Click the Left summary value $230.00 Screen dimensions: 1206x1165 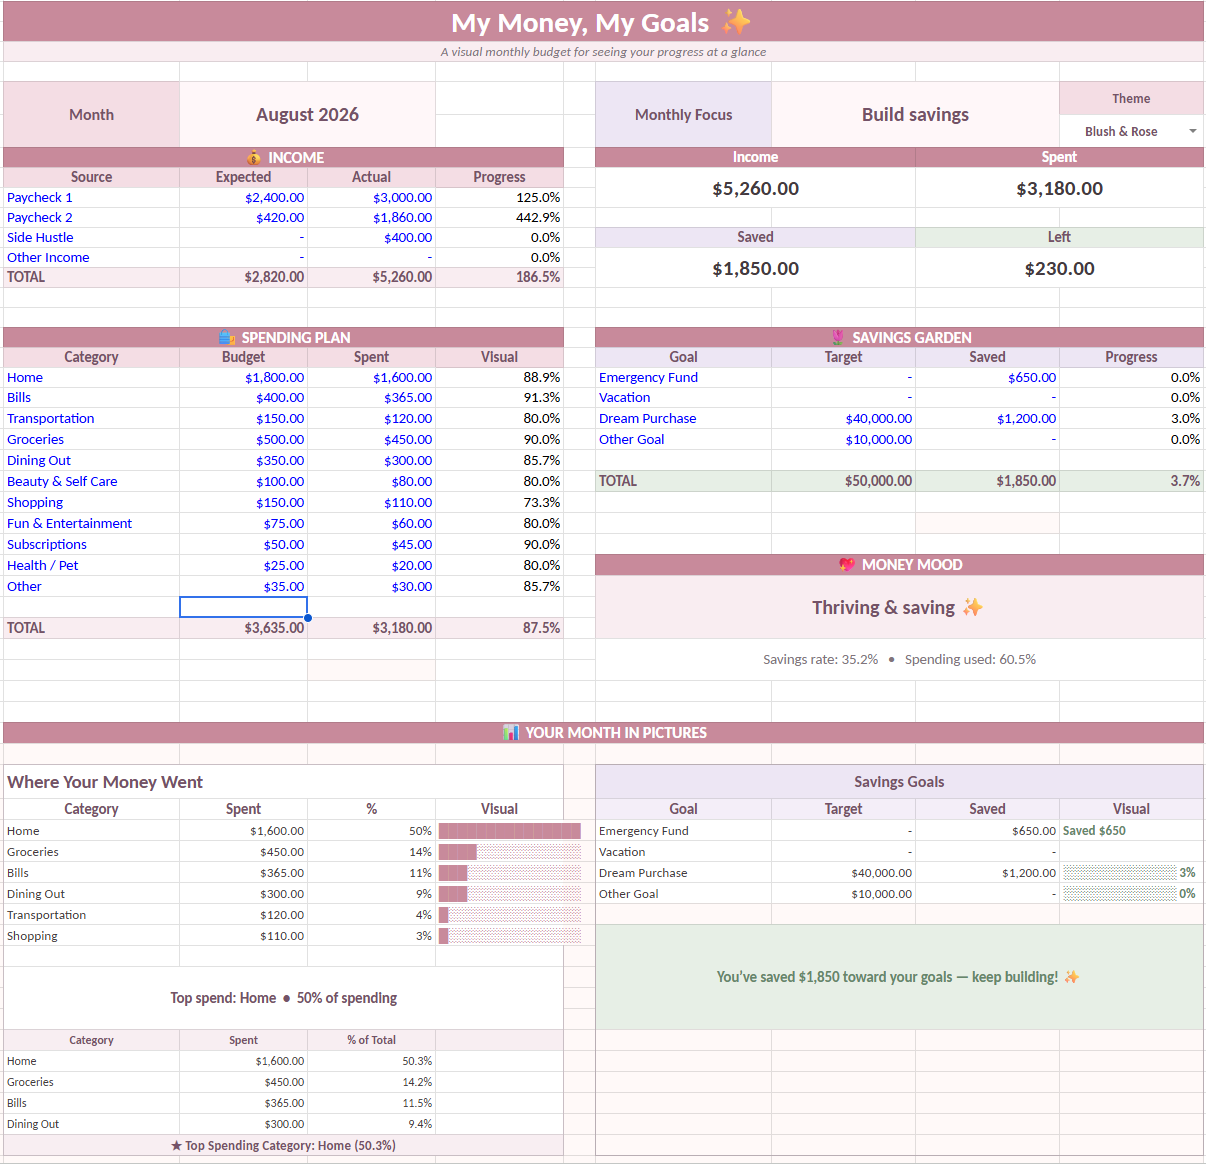[x=1059, y=268]
